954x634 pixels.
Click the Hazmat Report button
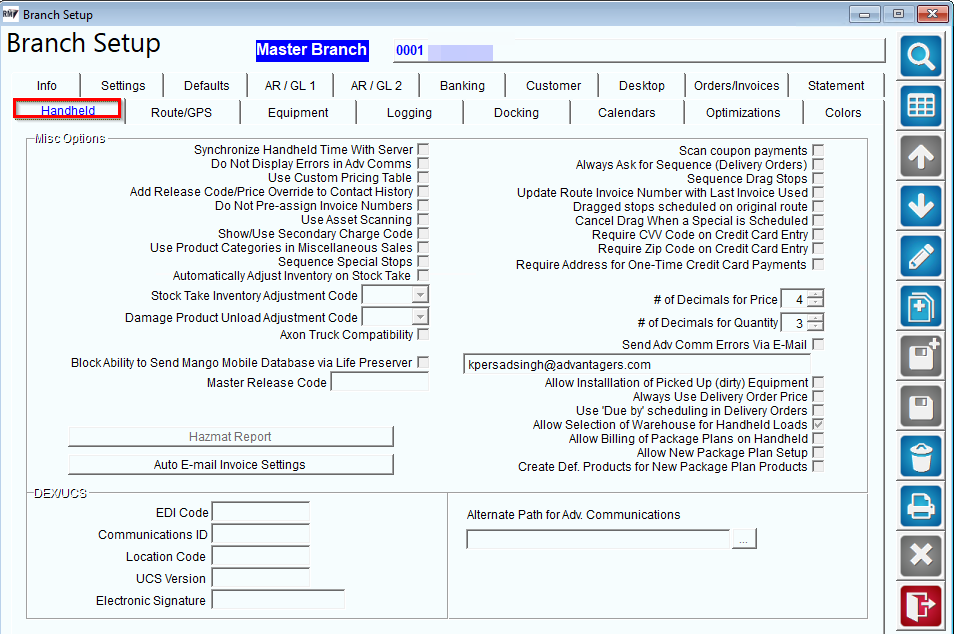(x=231, y=437)
